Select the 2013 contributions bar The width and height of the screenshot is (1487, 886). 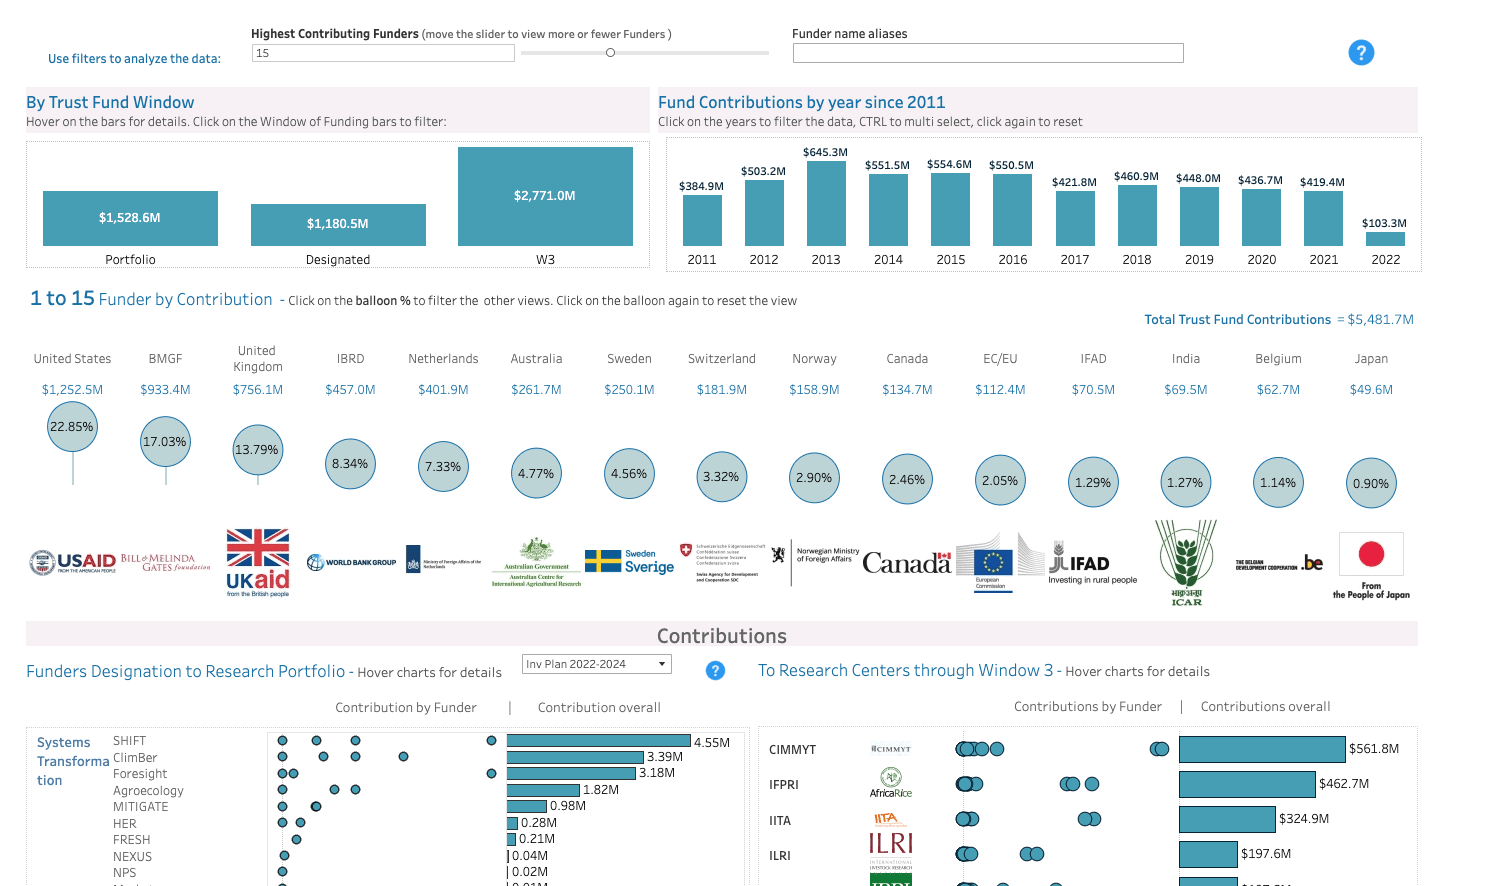(x=826, y=203)
